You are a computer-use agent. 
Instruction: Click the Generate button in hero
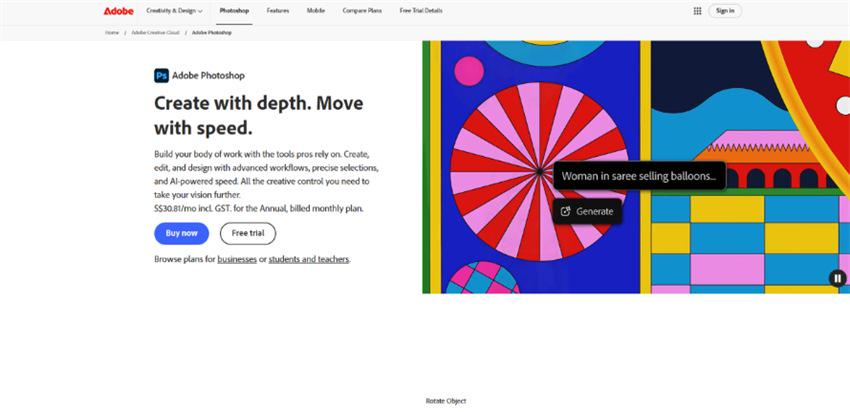pyautogui.click(x=587, y=211)
